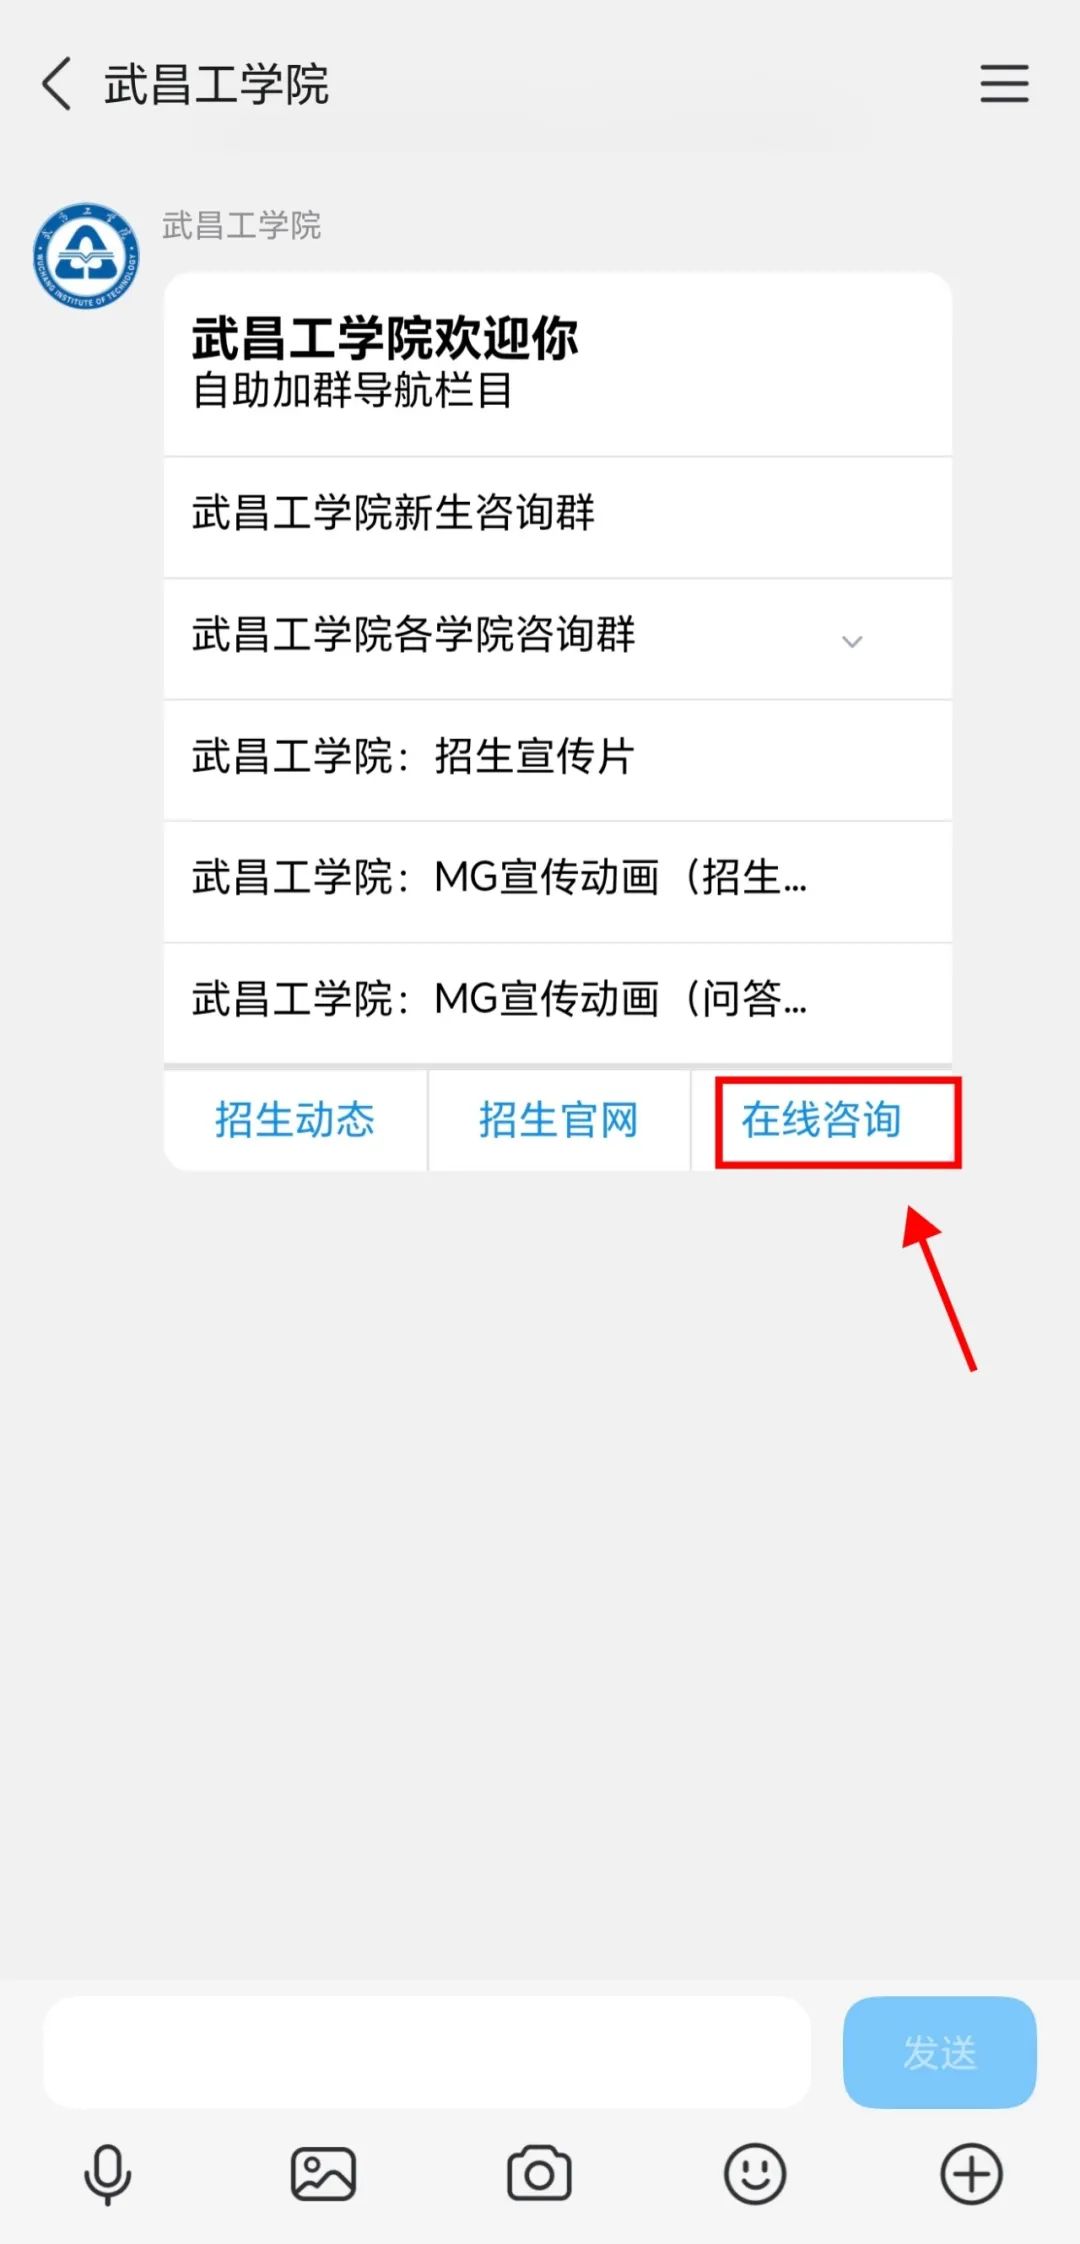Open MG宣传动画（问答 entry
1080x2244 pixels.
coord(558,1003)
